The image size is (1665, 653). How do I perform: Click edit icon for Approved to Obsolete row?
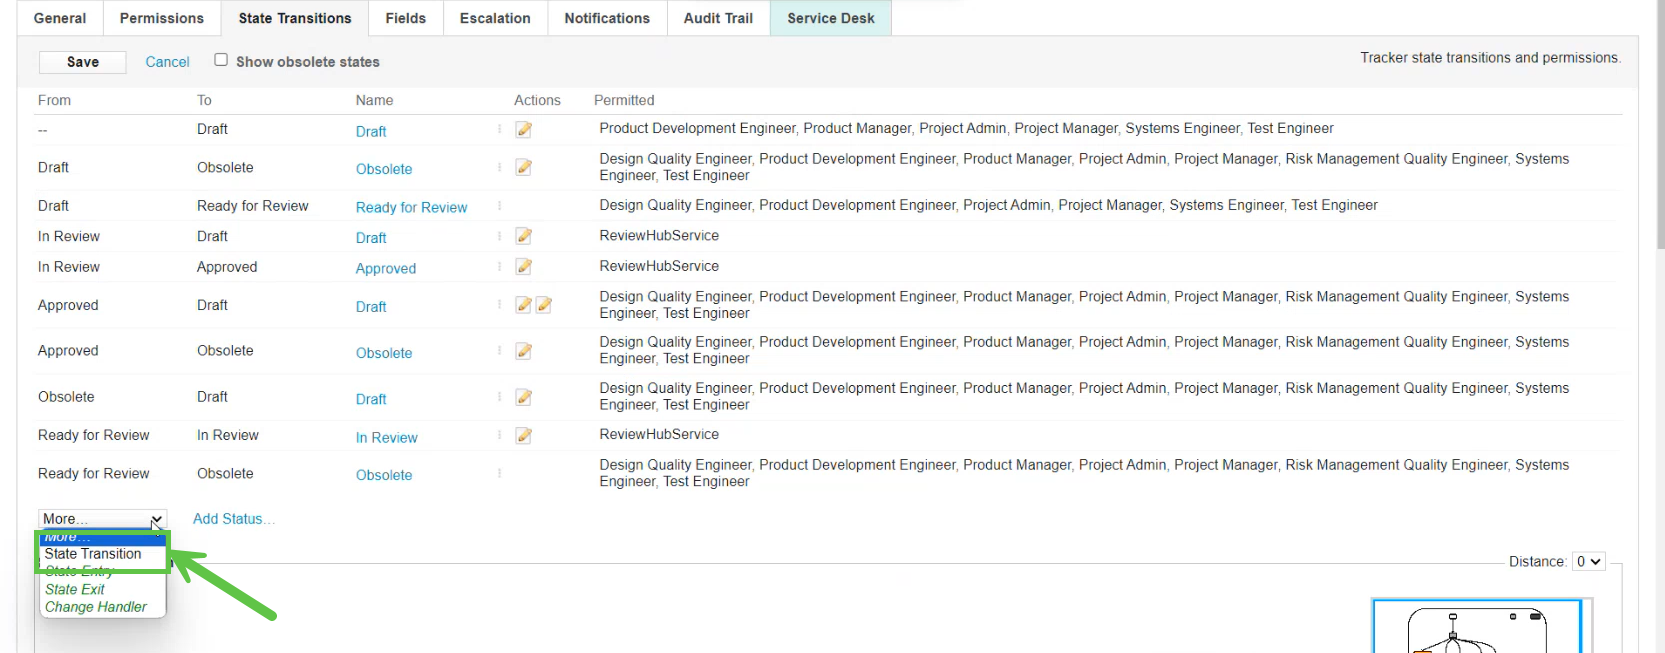point(523,351)
